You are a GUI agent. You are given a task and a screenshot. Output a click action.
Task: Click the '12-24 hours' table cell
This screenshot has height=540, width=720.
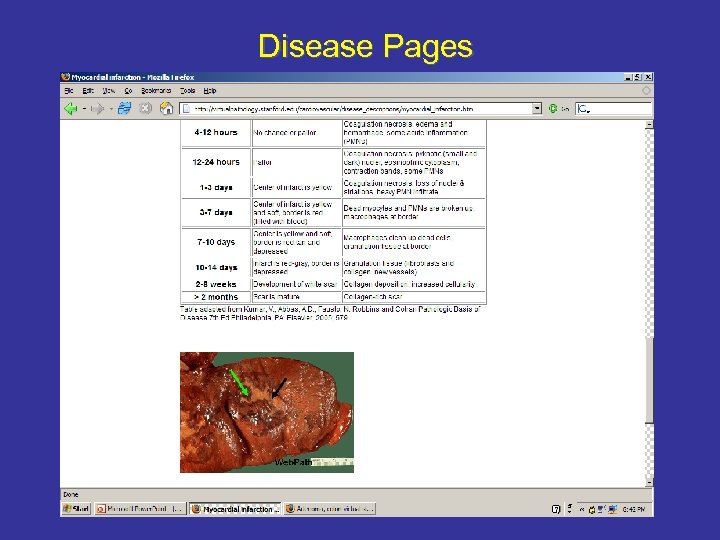coord(216,162)
